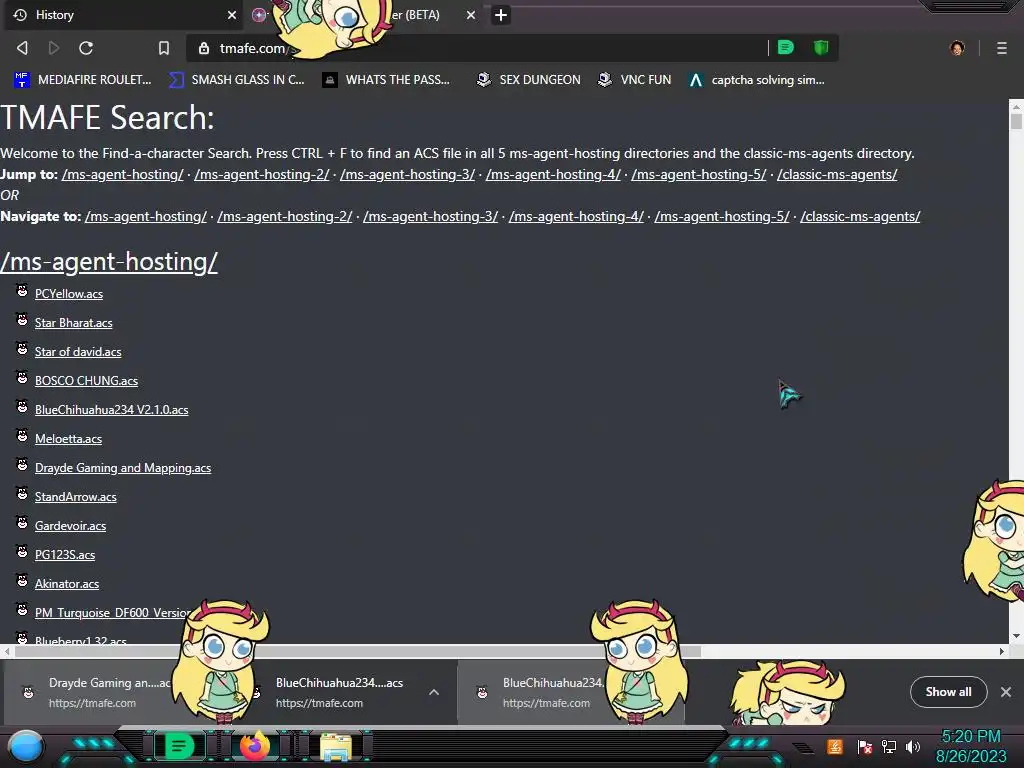Open the /ms-agent-hosting/ heading link
Screen dimensions: 1024x768
(109, 262)
